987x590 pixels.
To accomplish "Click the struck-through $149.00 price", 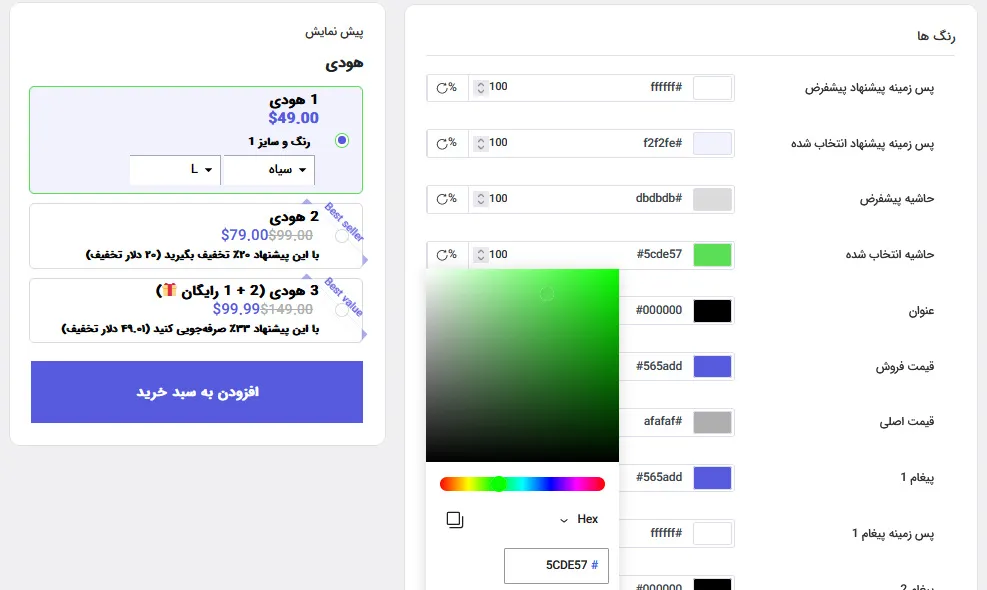I will [287, 309].
